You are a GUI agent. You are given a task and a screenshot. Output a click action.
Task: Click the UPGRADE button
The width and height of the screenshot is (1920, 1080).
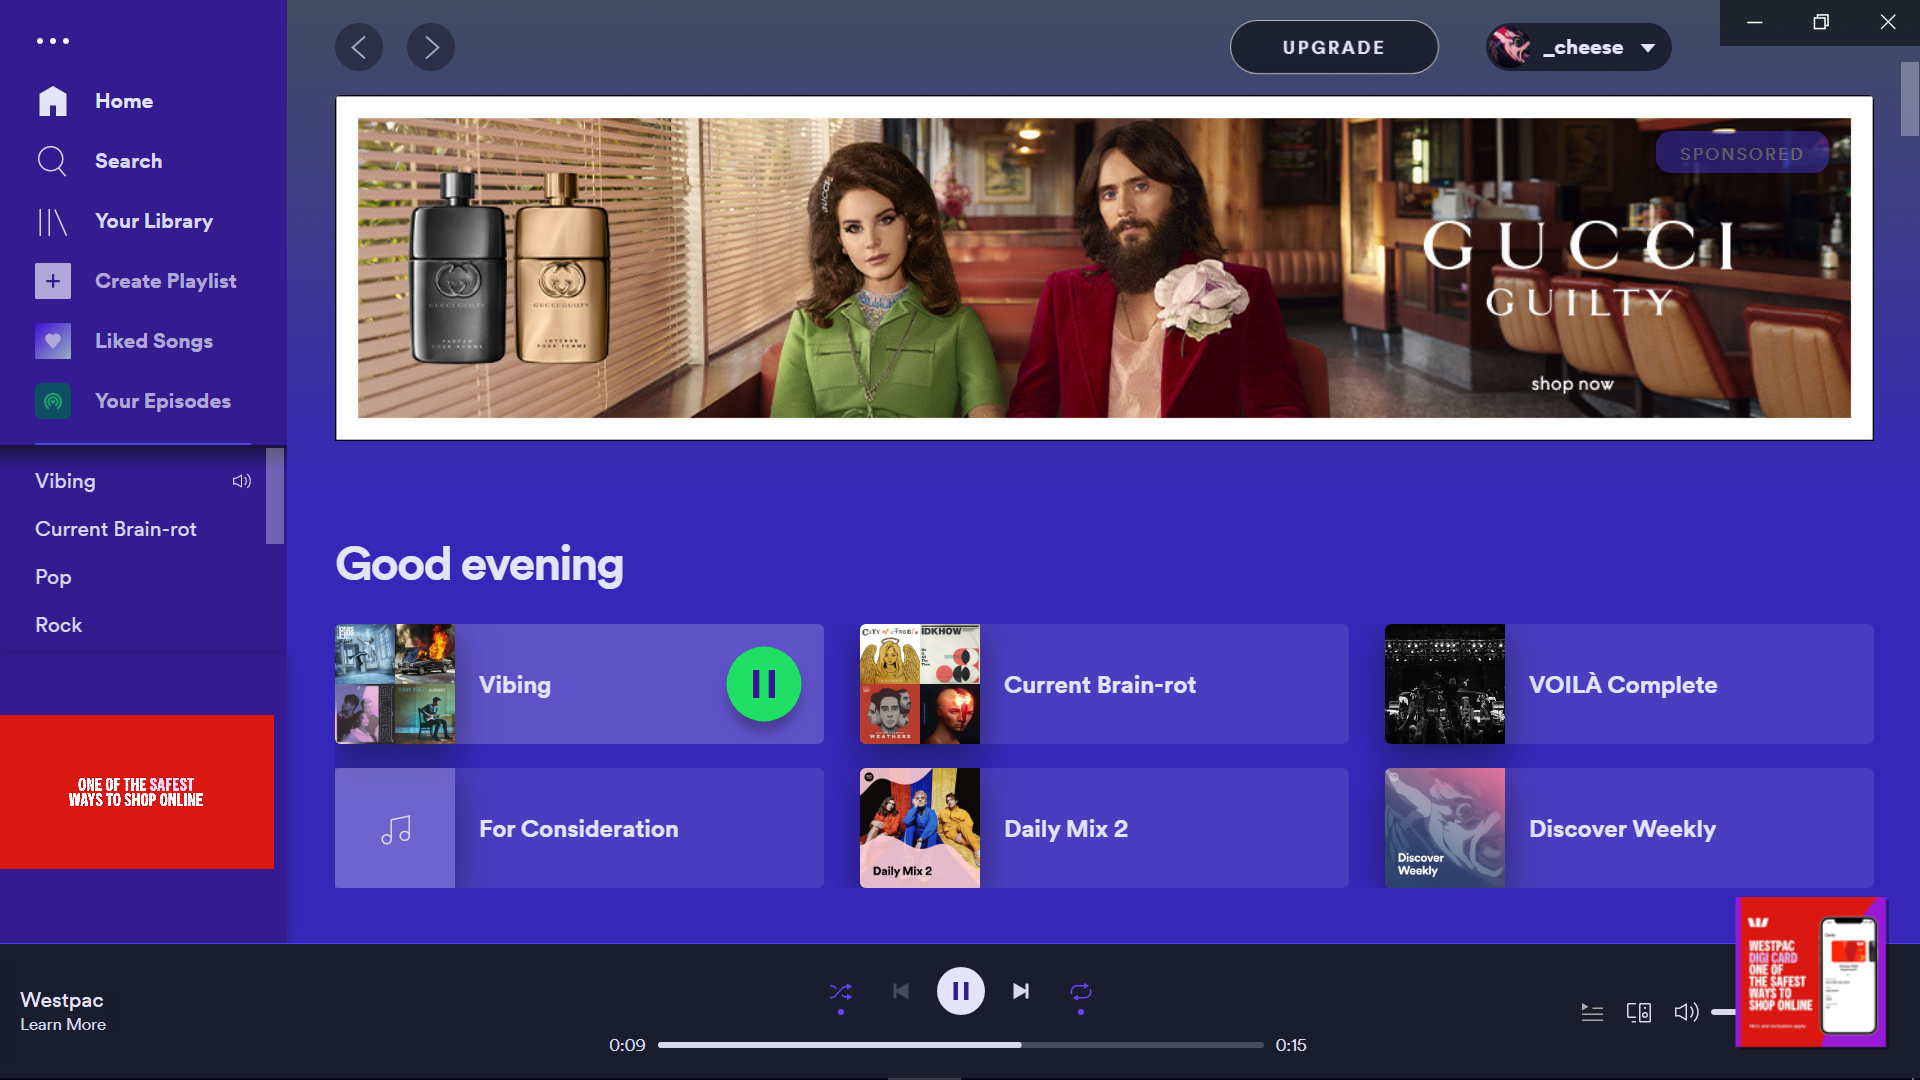coord(1333,47)
